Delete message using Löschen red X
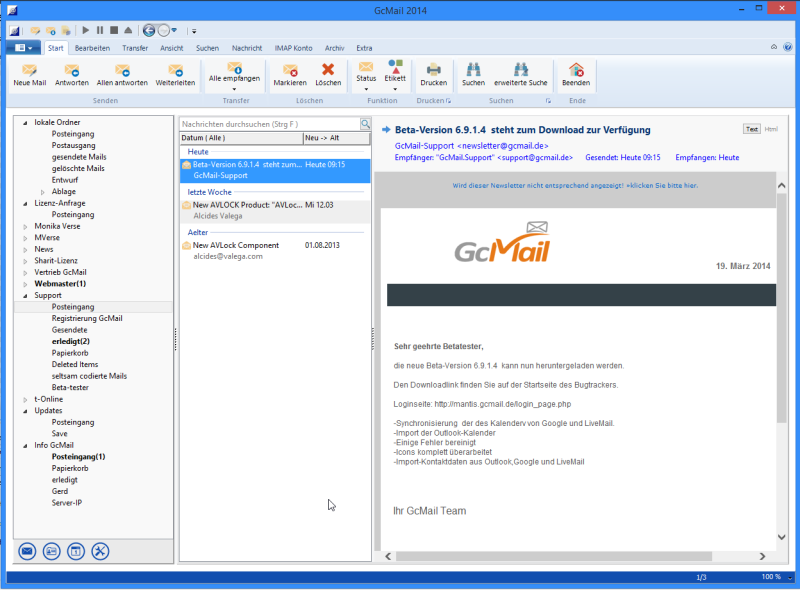 click(328, 75)
